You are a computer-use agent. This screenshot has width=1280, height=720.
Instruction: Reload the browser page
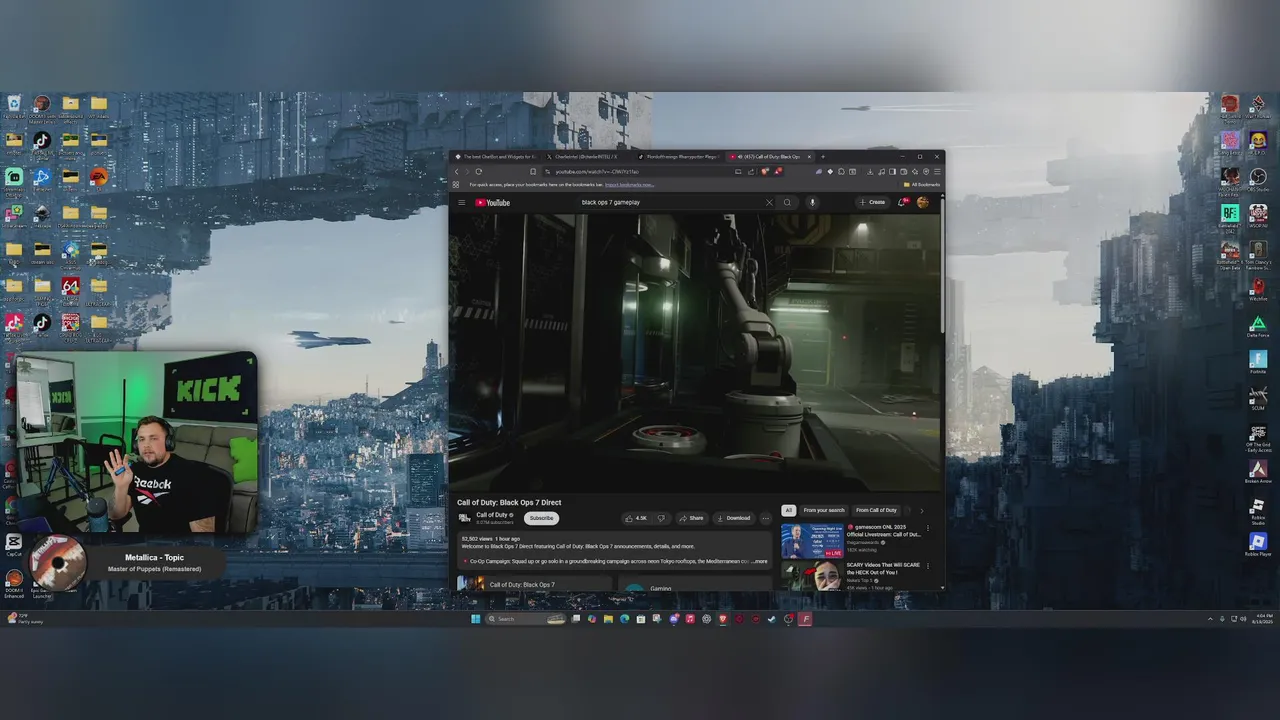(478, 171)
